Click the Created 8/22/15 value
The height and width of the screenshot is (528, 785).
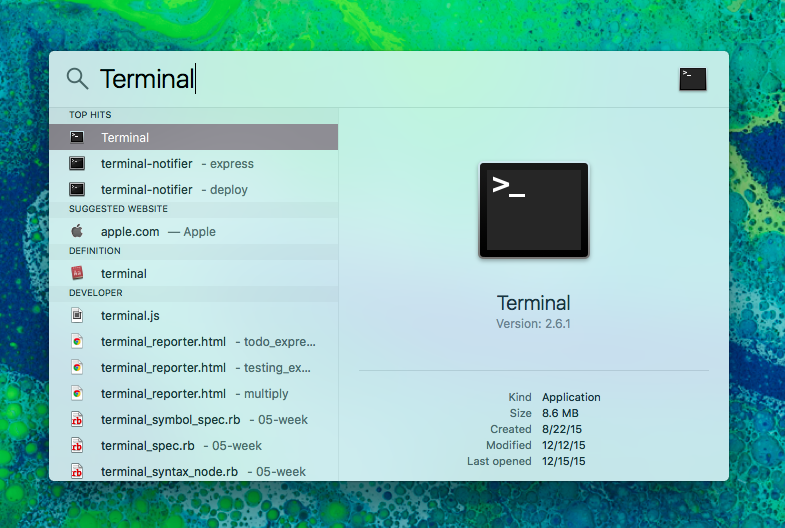(x=562, y=429)
